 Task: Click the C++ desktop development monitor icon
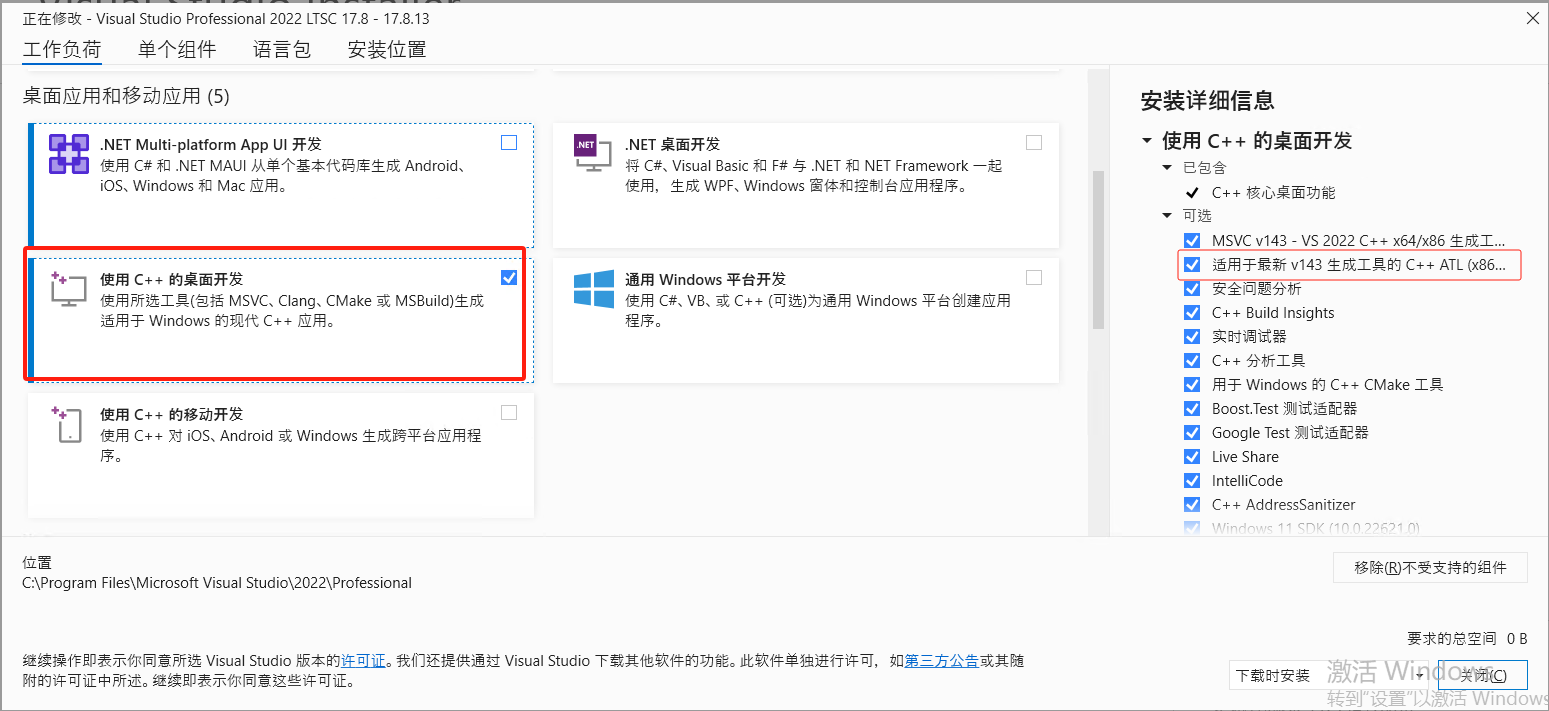click(69, 289)
